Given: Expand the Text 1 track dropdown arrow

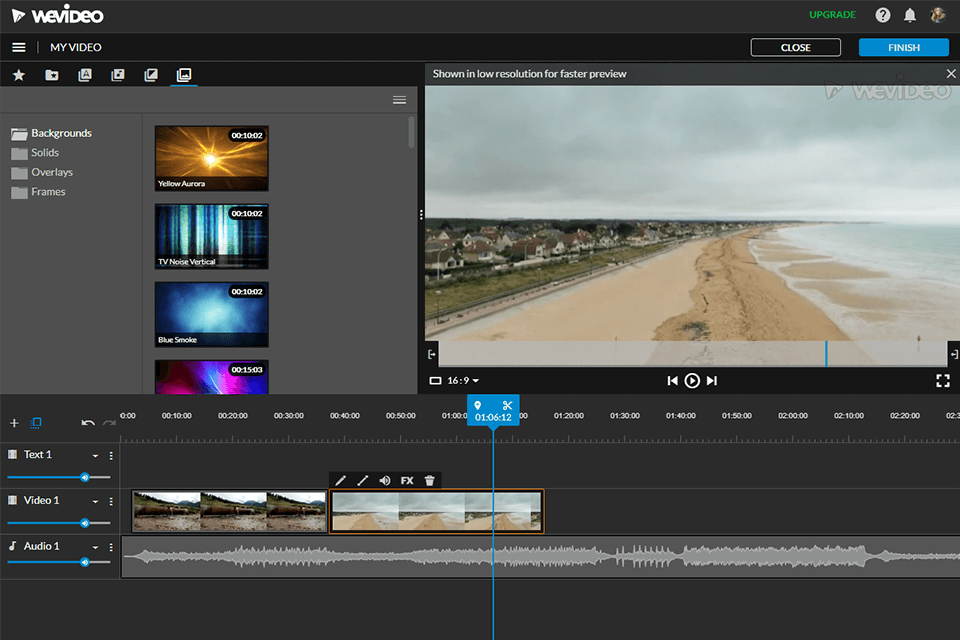Looking at the screenshot, I should (95, 456).
